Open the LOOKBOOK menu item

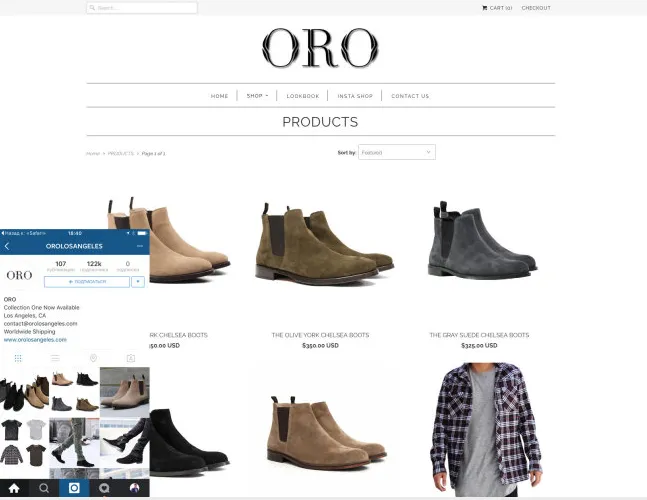pyautogui.click(x=303, y=96)
